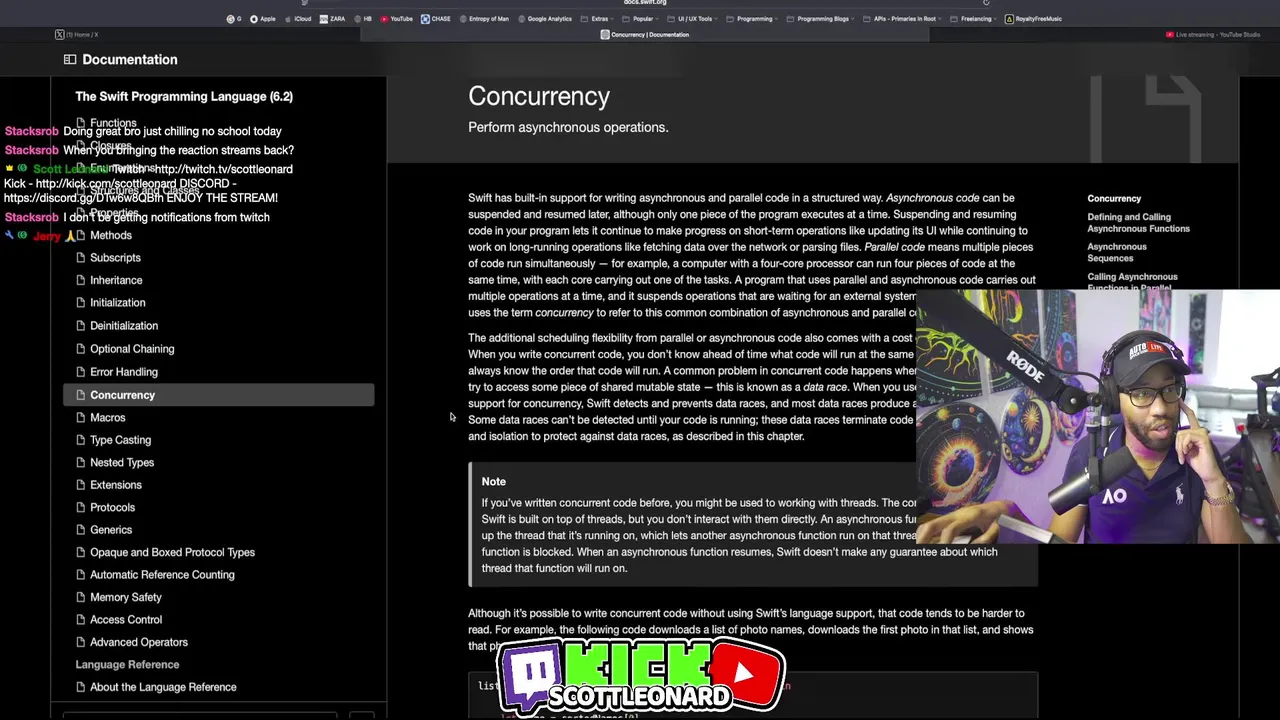Screen dimensions: 1280x720
Task: Open the iCloud bookmark
Action: pyautogui.click(x=298, y=18)
